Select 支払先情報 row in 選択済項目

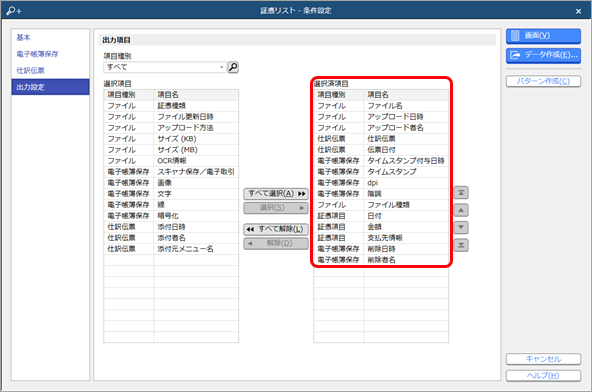(x=381, y=238)
